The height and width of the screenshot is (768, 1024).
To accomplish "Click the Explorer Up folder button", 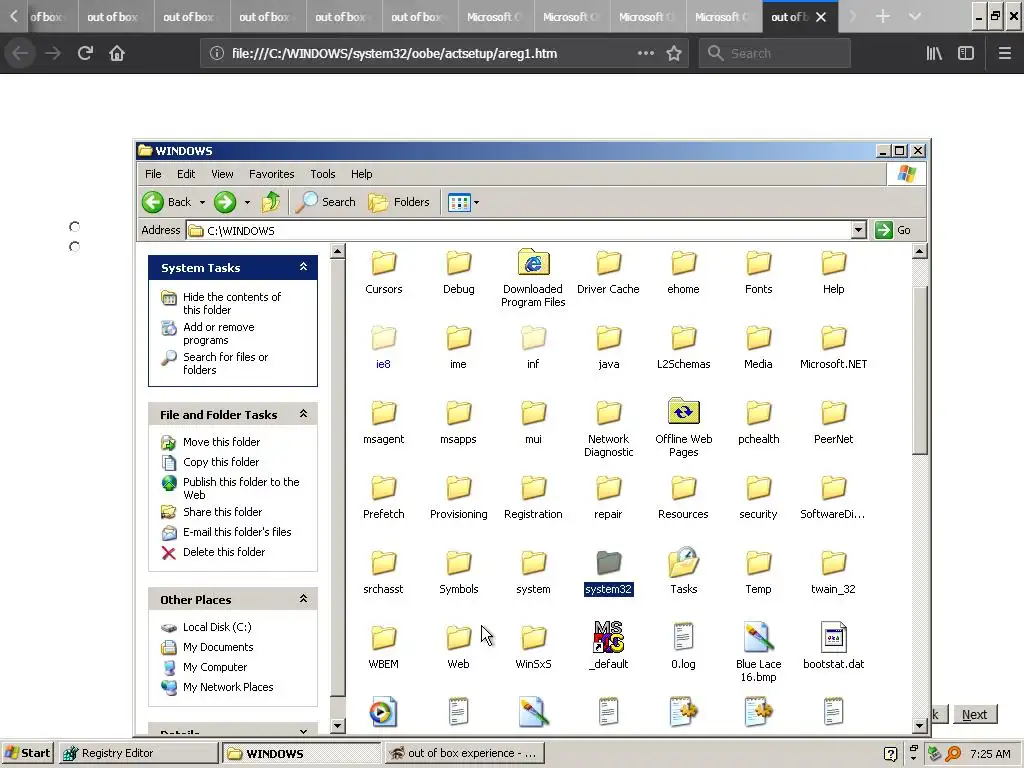I will pyautogui.click(x=271, y=202).
